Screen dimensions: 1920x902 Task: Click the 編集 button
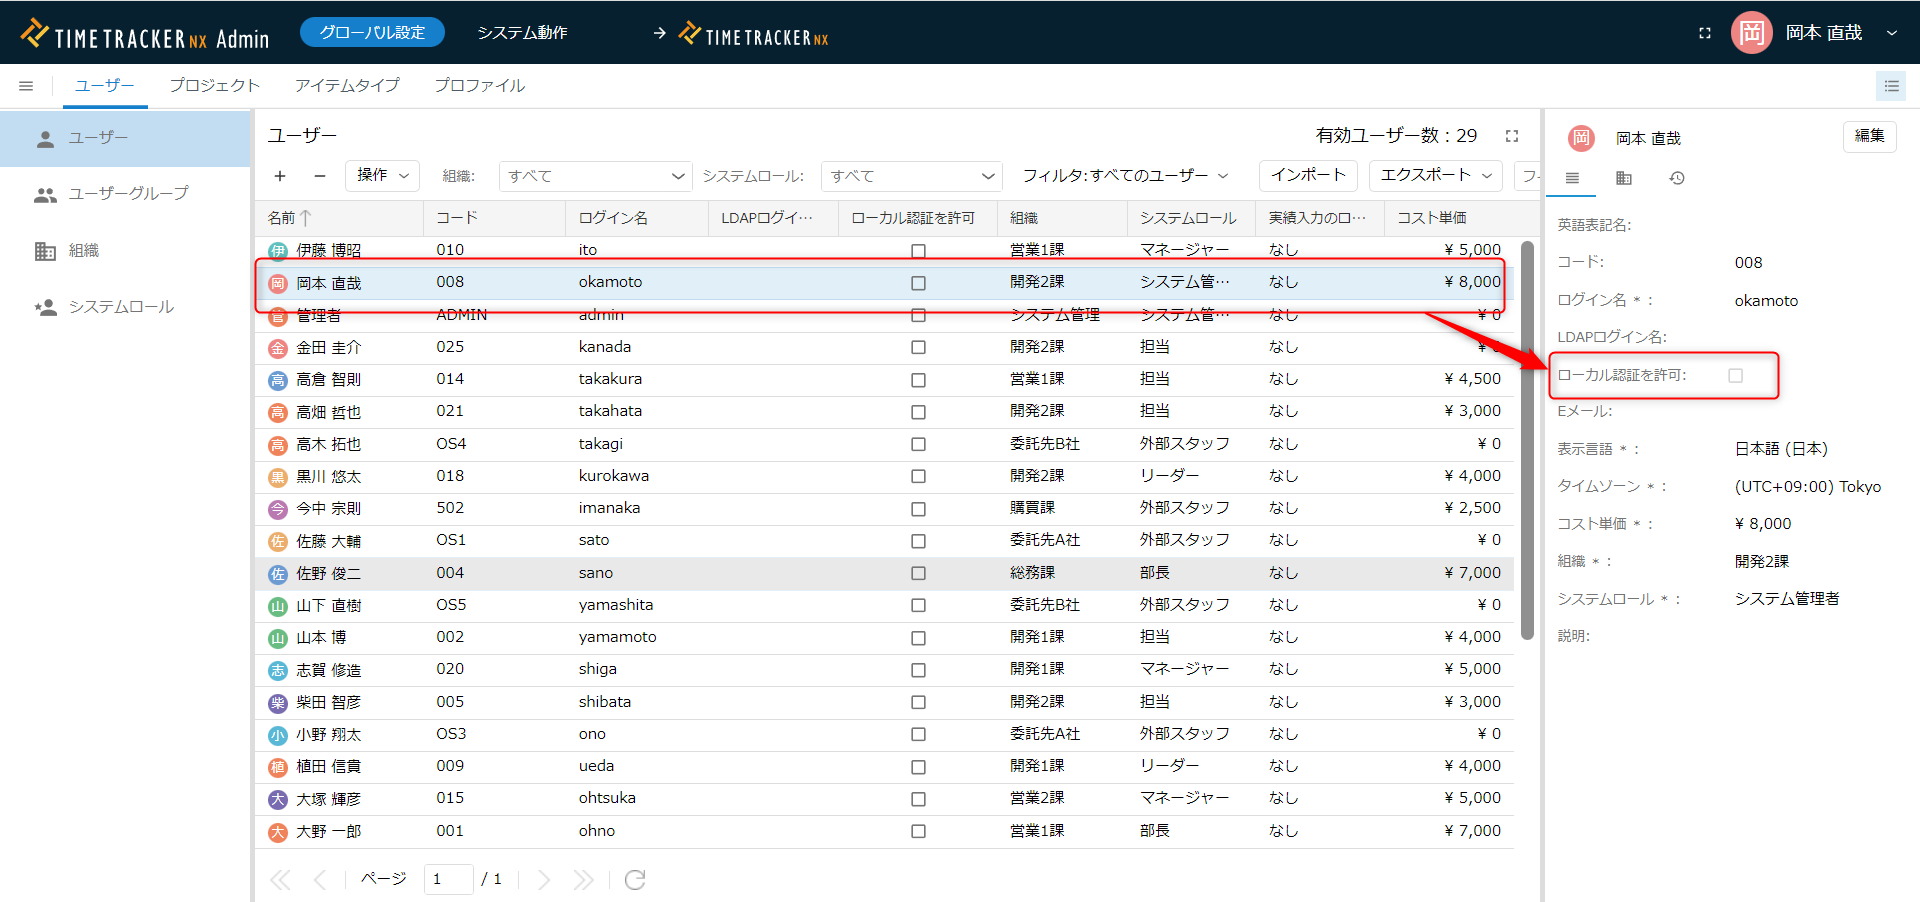[x=1869, y=136]
